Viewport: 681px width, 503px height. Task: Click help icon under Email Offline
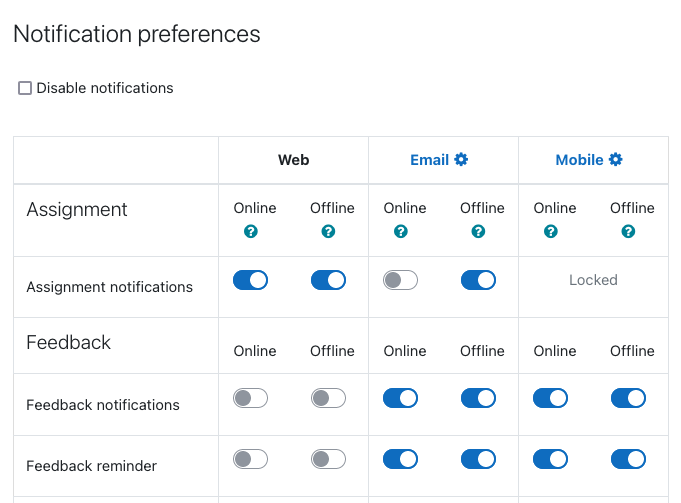[x=478, y=231]
